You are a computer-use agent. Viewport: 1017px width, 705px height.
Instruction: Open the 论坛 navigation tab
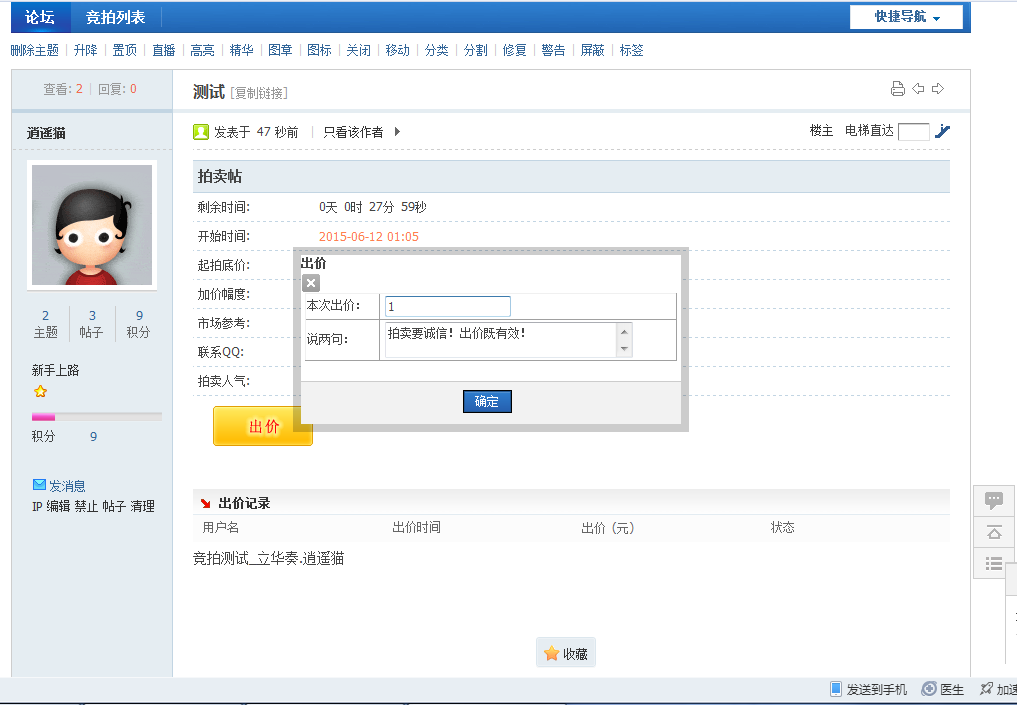click(40, 18)
